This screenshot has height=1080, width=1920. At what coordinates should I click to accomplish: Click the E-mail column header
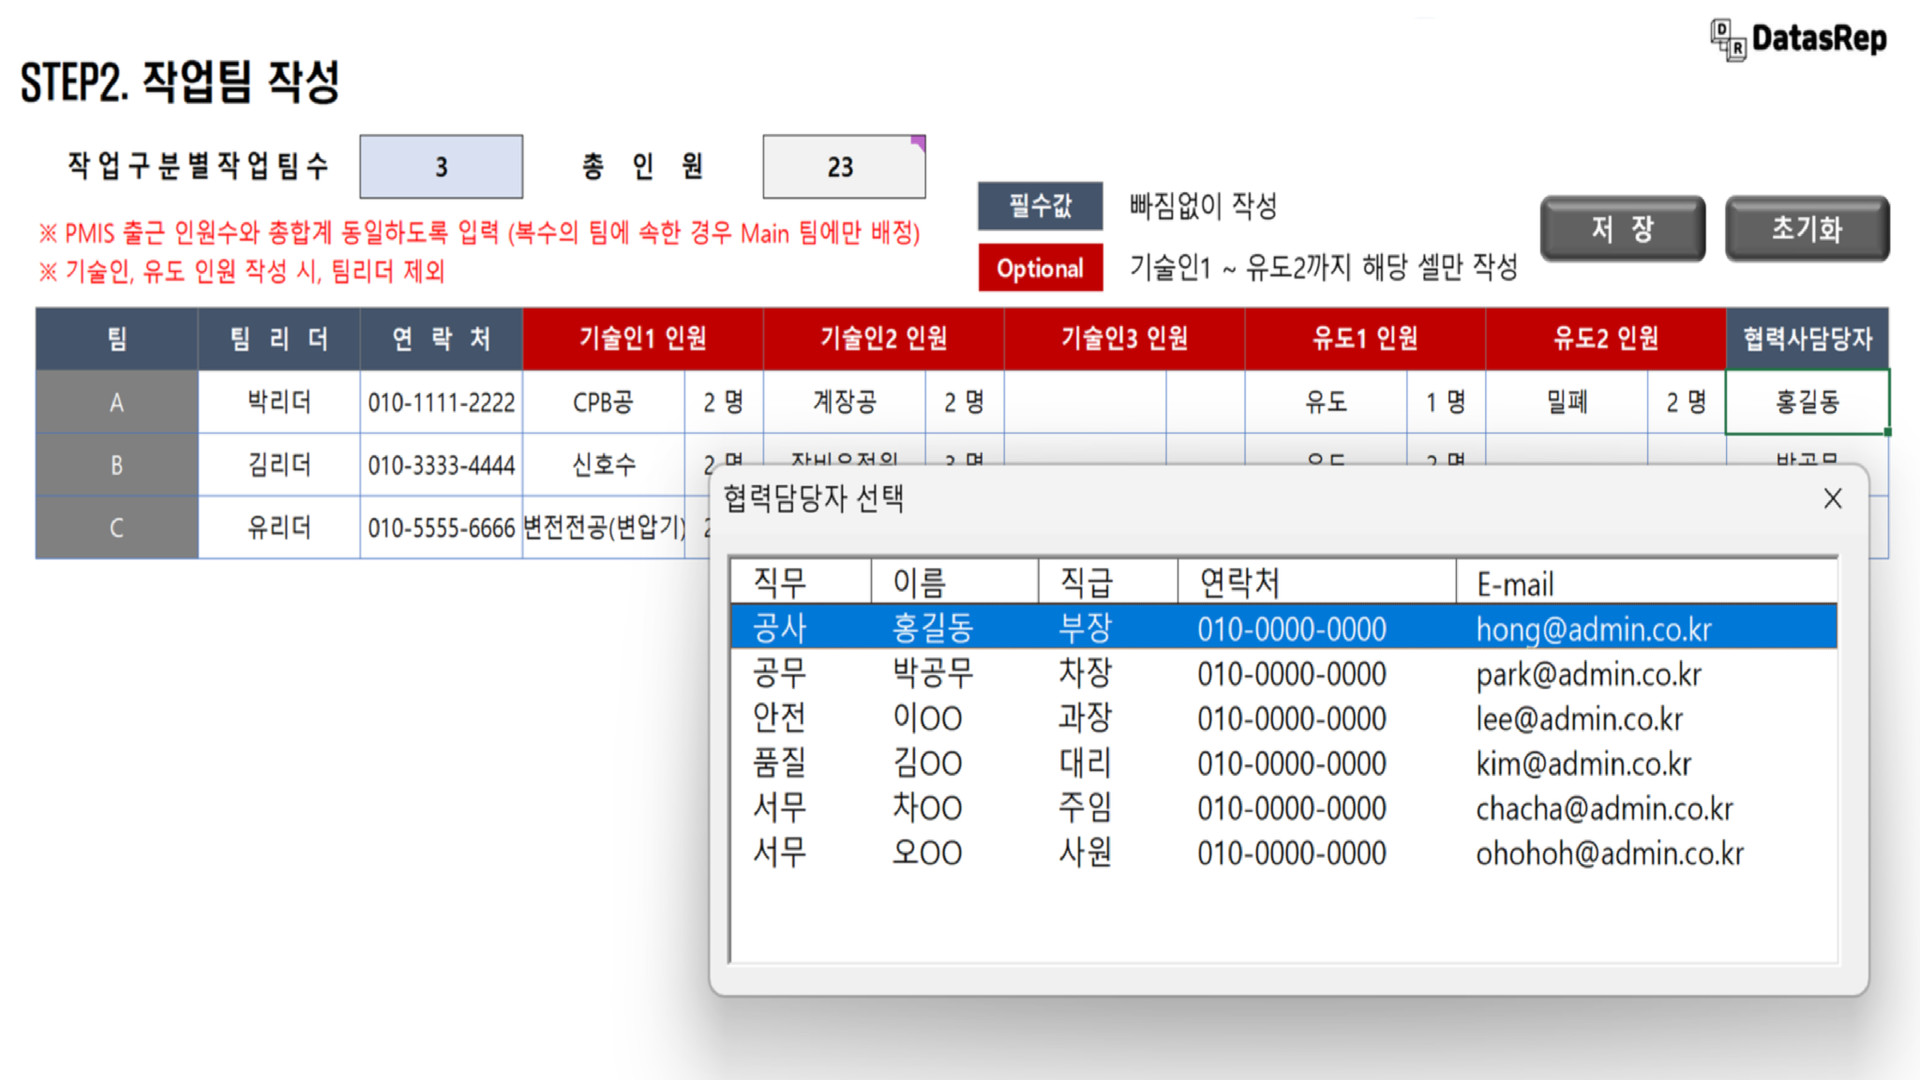(1513, 583)
